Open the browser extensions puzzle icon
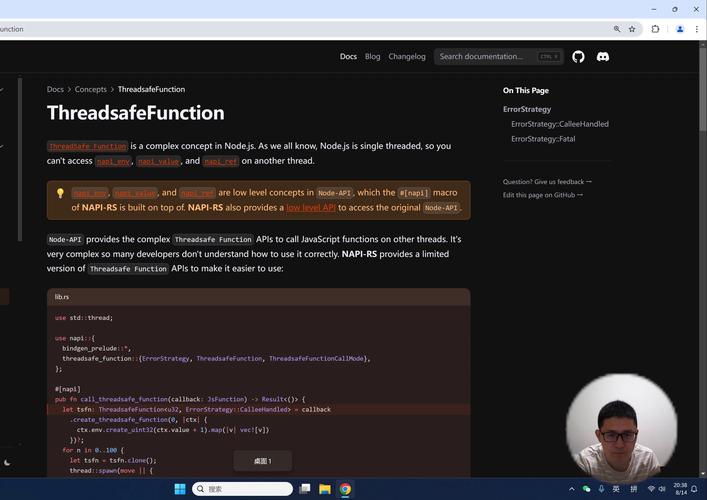707x500 pixels. coord(655,29)
